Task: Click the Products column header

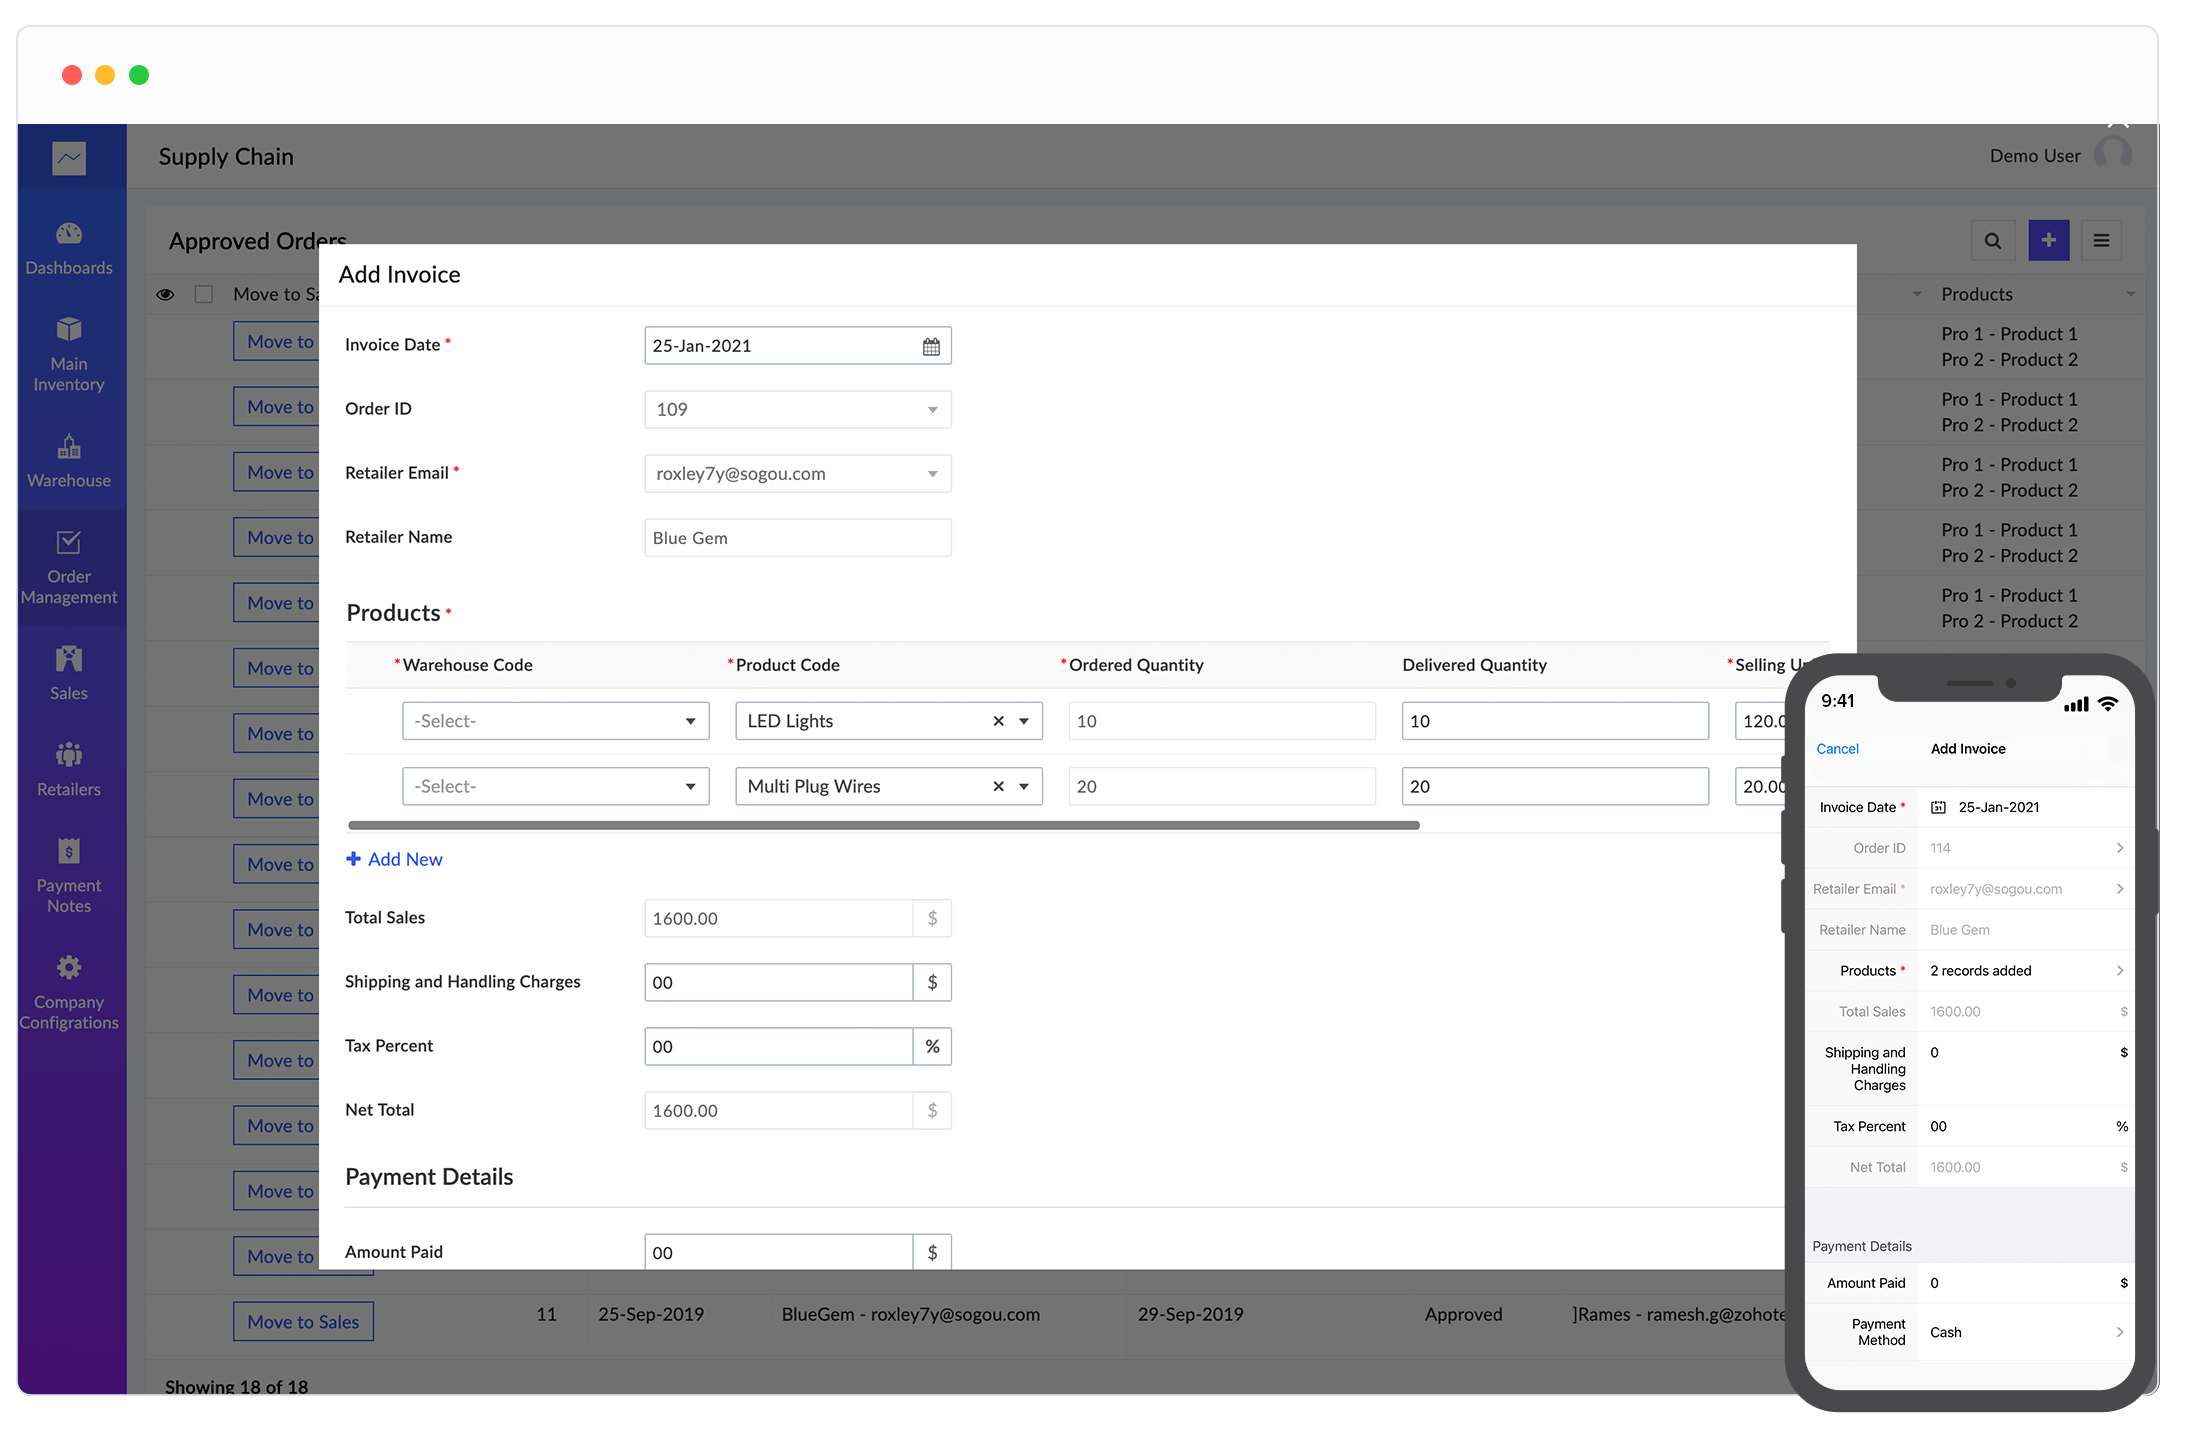Action: (1977, 295)
